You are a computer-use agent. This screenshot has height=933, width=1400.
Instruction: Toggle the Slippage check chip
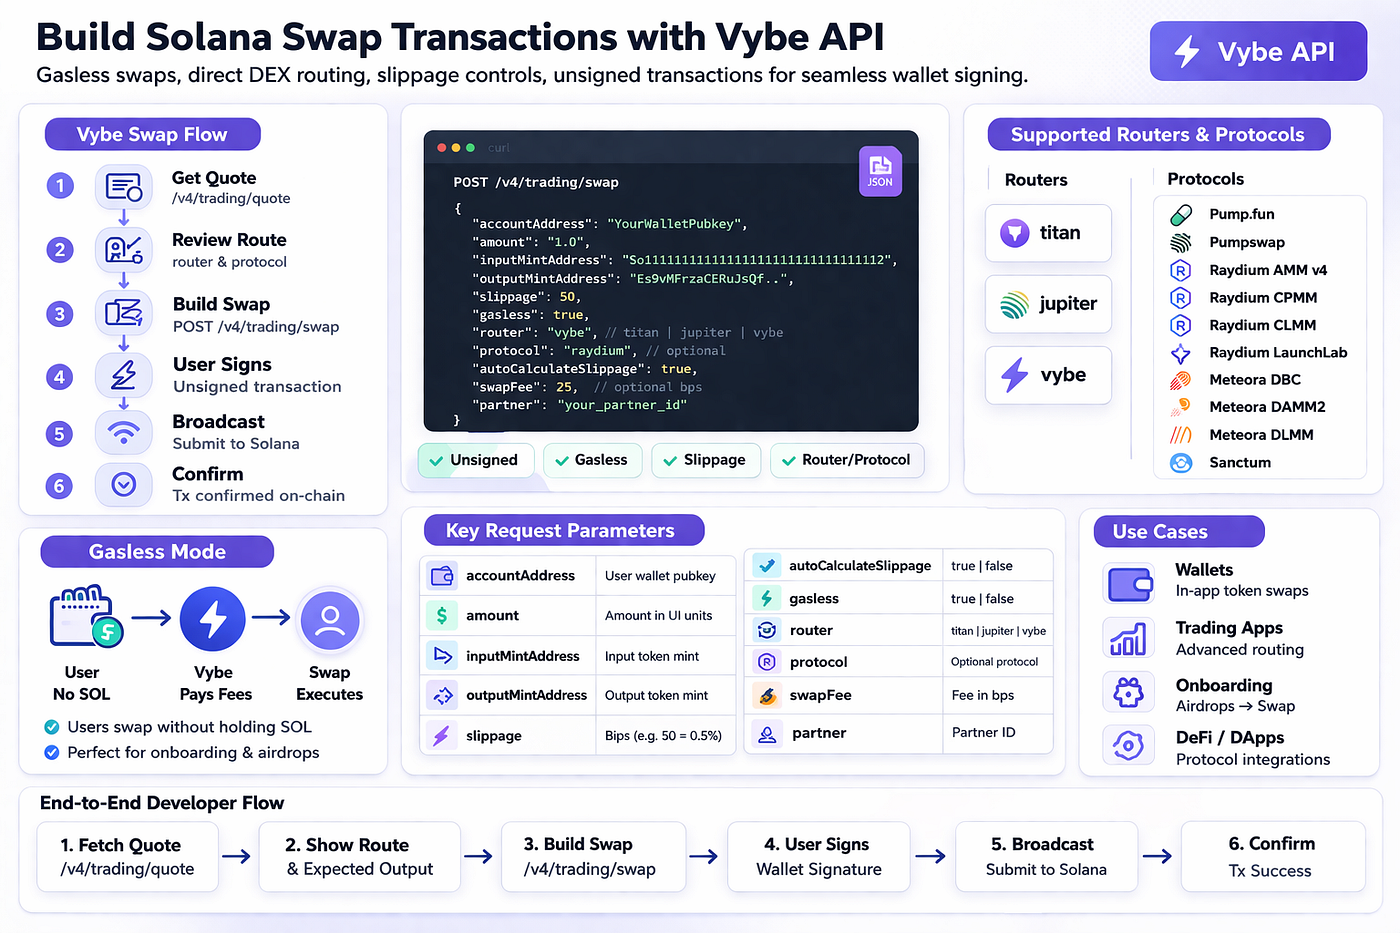click(706, 460)
